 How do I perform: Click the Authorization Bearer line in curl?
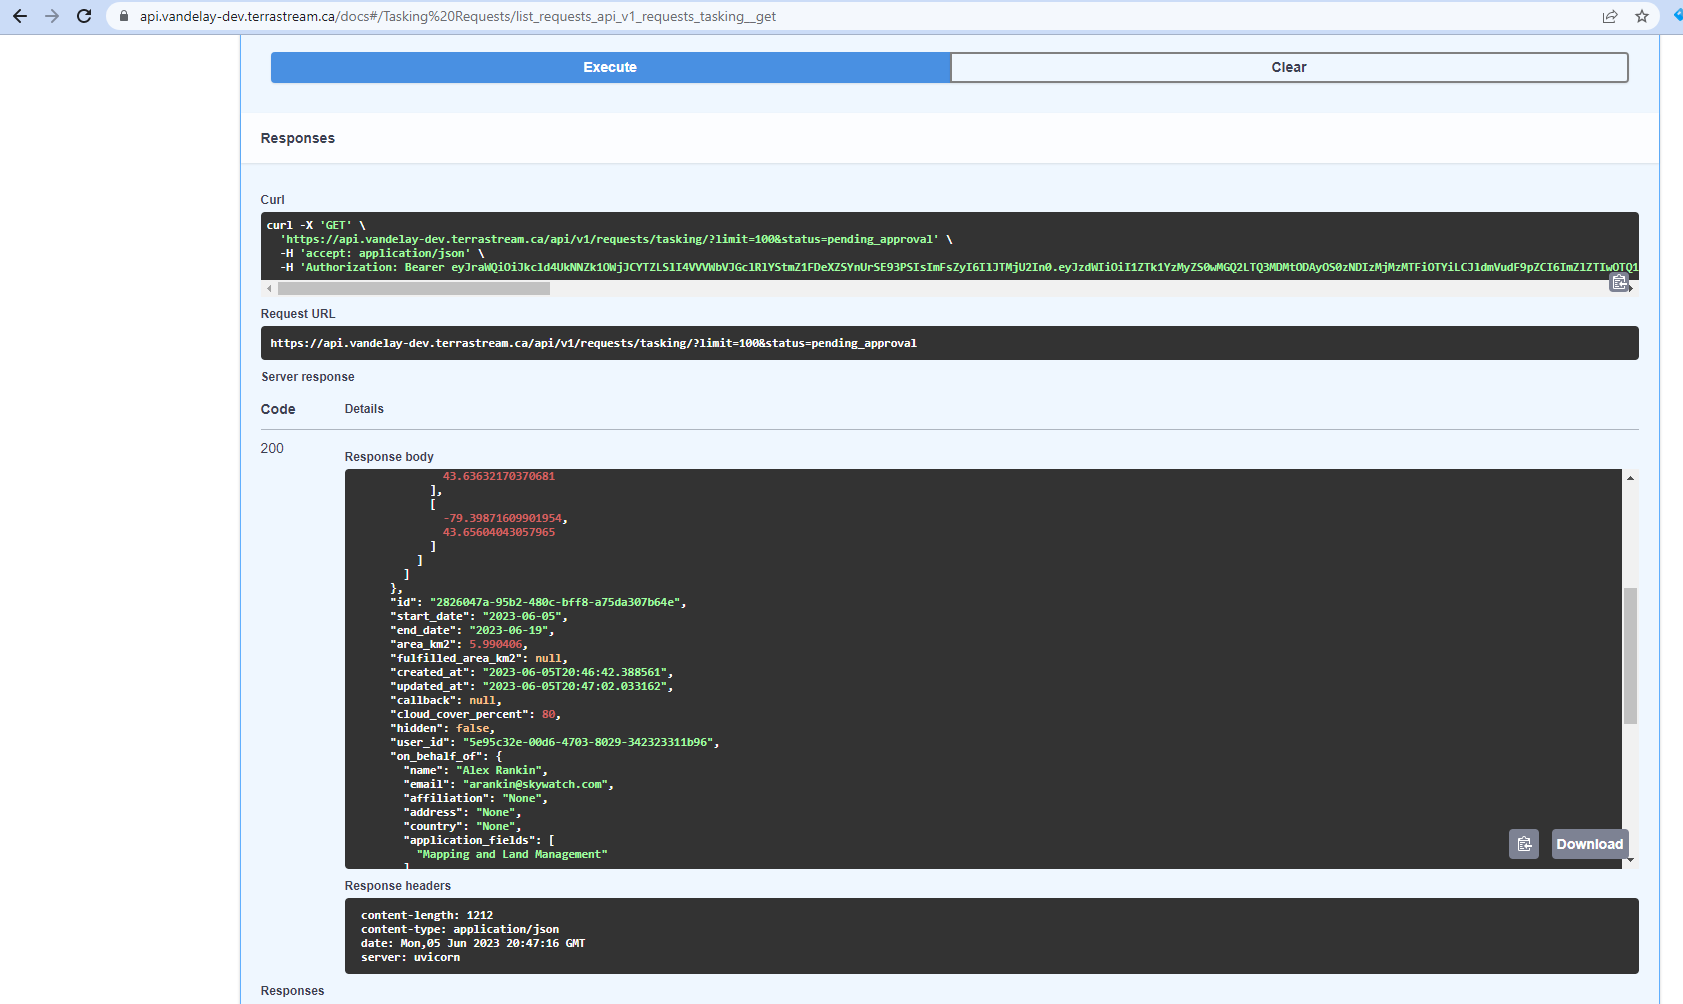[x=959, y=267]
